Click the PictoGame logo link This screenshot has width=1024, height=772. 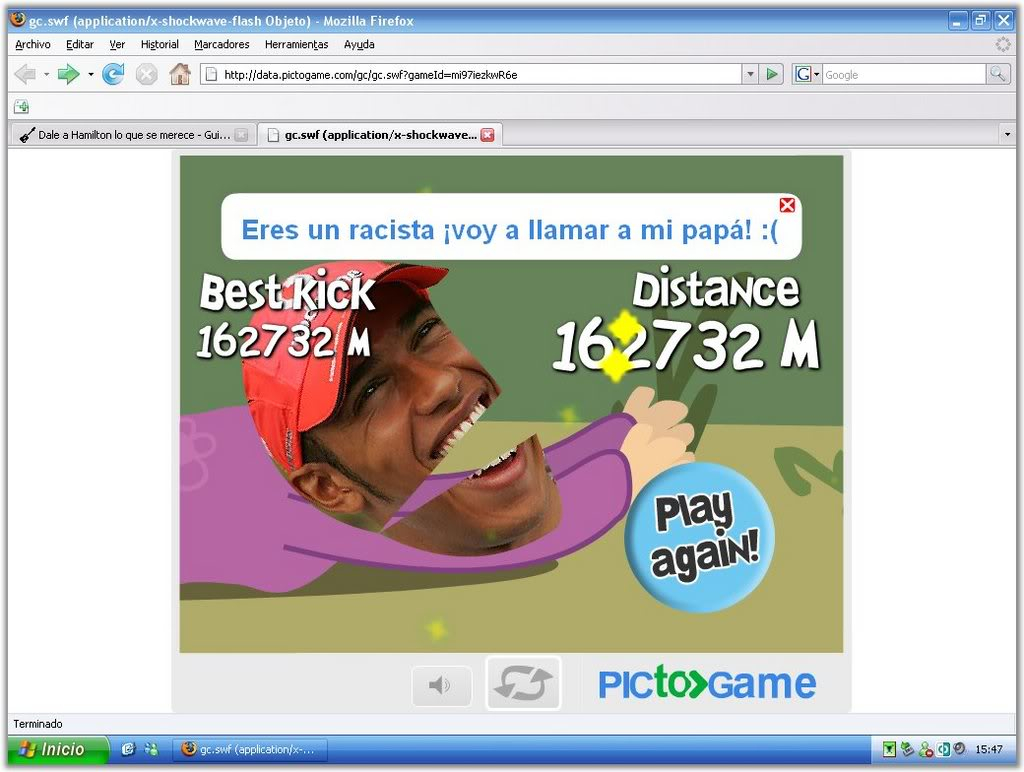point(707,684)
